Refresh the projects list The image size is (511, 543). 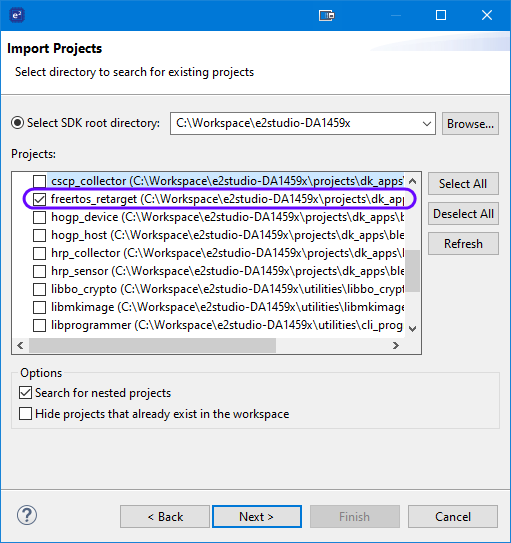tap(463, 244)
